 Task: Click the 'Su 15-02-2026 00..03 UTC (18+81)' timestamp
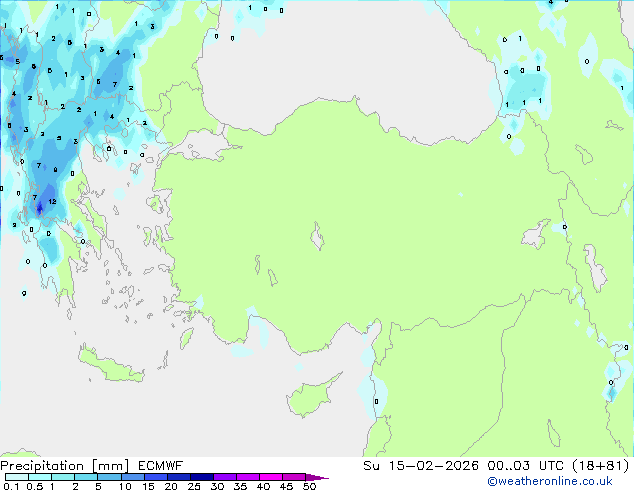pos(496,466)
